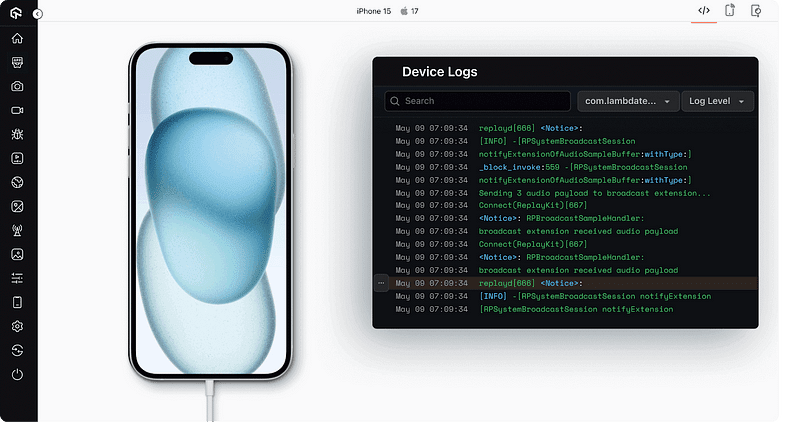End session with the power icon
Viewport: 800px width, 422px height.
point(17,375)
